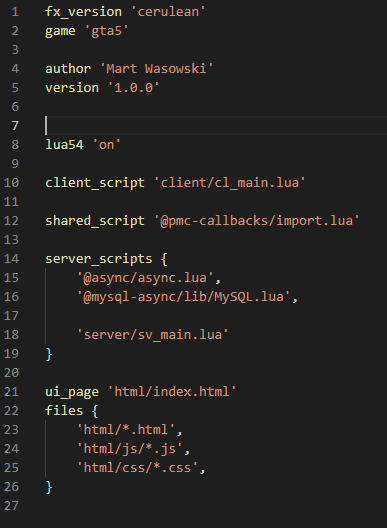Click the opening brace after files
This screenshot has width=387, height=528.
pyautogui.click(x=95, y=410)
